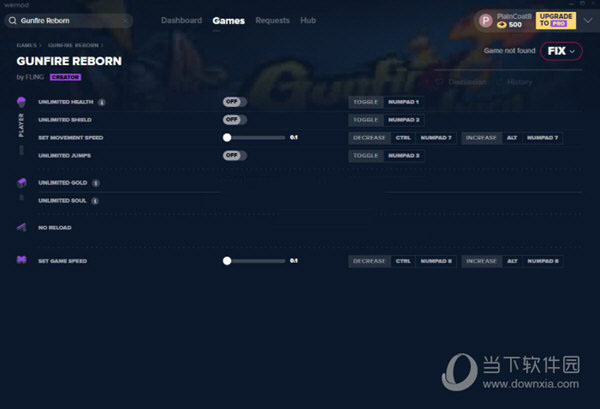This screenshot has width=600, height=409.
Task: Click the Game not found status text
Action: (x=509, y=51)
